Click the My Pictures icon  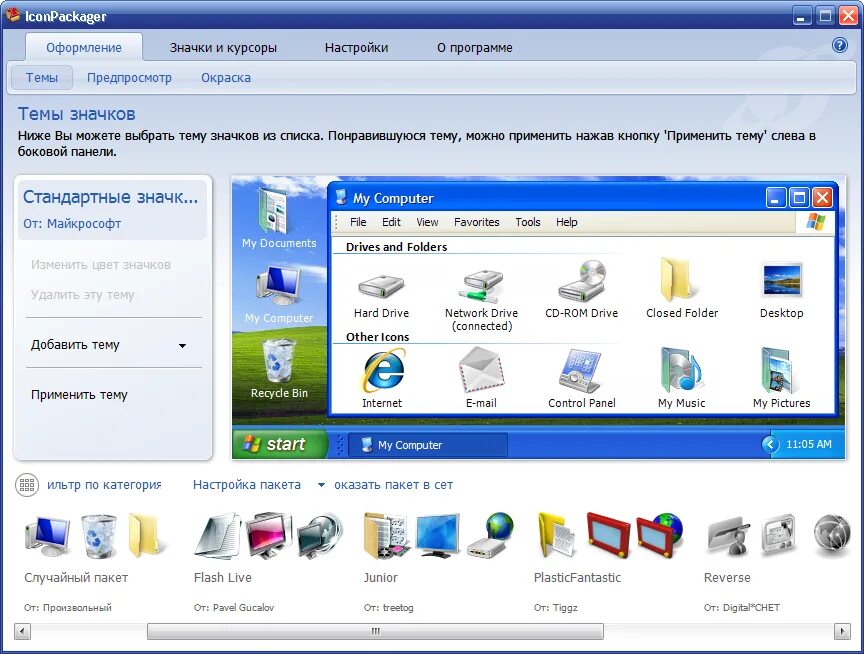[781, 369]
